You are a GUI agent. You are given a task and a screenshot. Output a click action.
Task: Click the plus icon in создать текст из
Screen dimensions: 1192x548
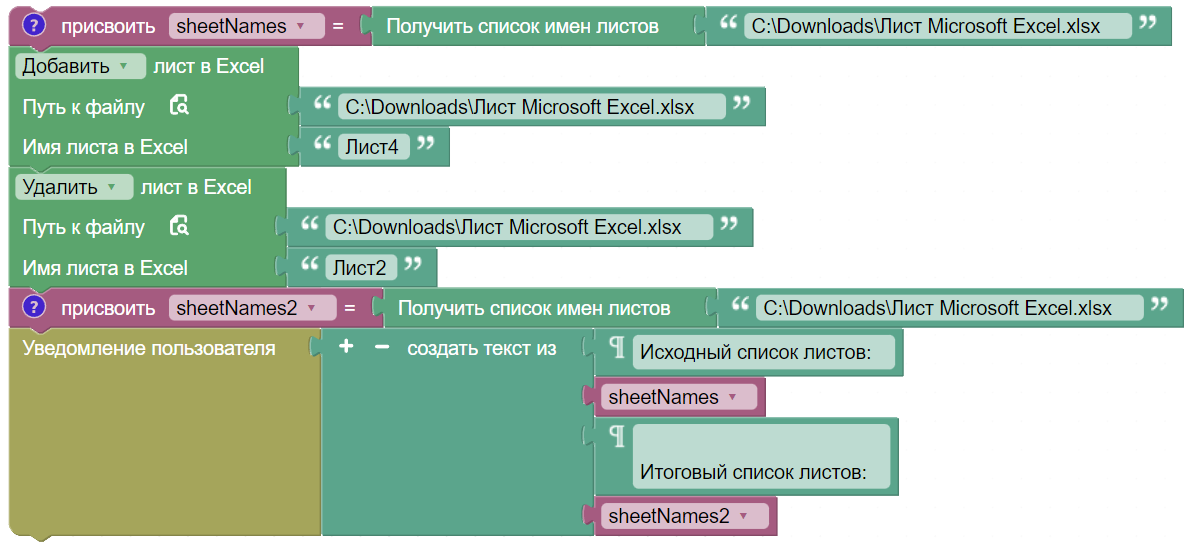pos(346,347)
